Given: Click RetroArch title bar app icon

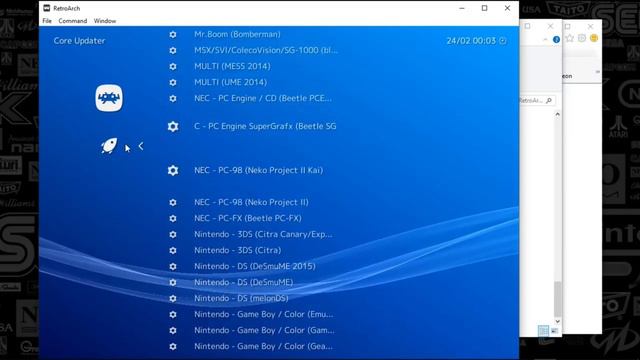Looking at the screenshot, I should tap(47, 8).
